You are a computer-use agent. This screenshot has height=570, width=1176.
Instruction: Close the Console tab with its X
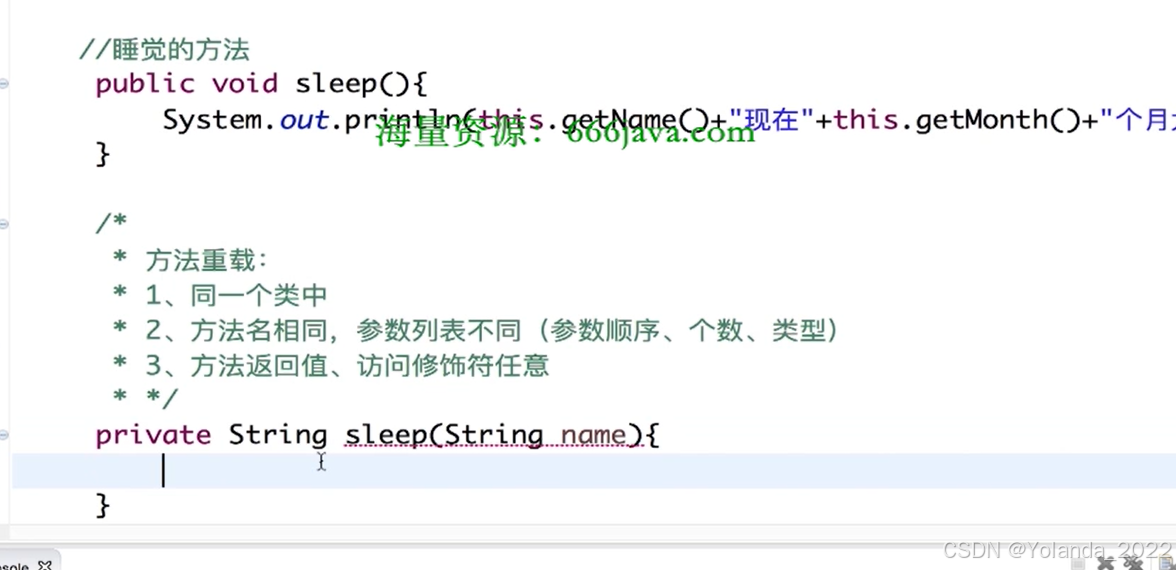click(44, 565)
